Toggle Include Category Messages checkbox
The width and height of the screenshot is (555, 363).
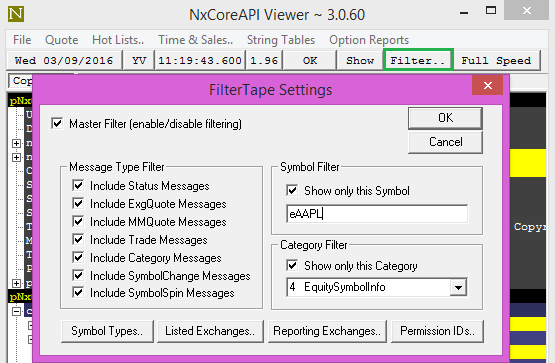(x=78, y=258)
